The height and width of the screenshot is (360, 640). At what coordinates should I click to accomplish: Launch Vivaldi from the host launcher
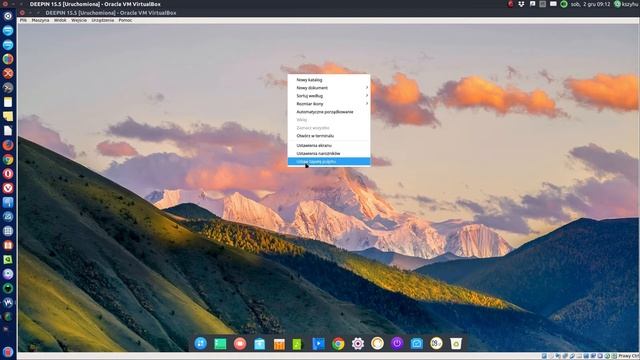[8, 188]
